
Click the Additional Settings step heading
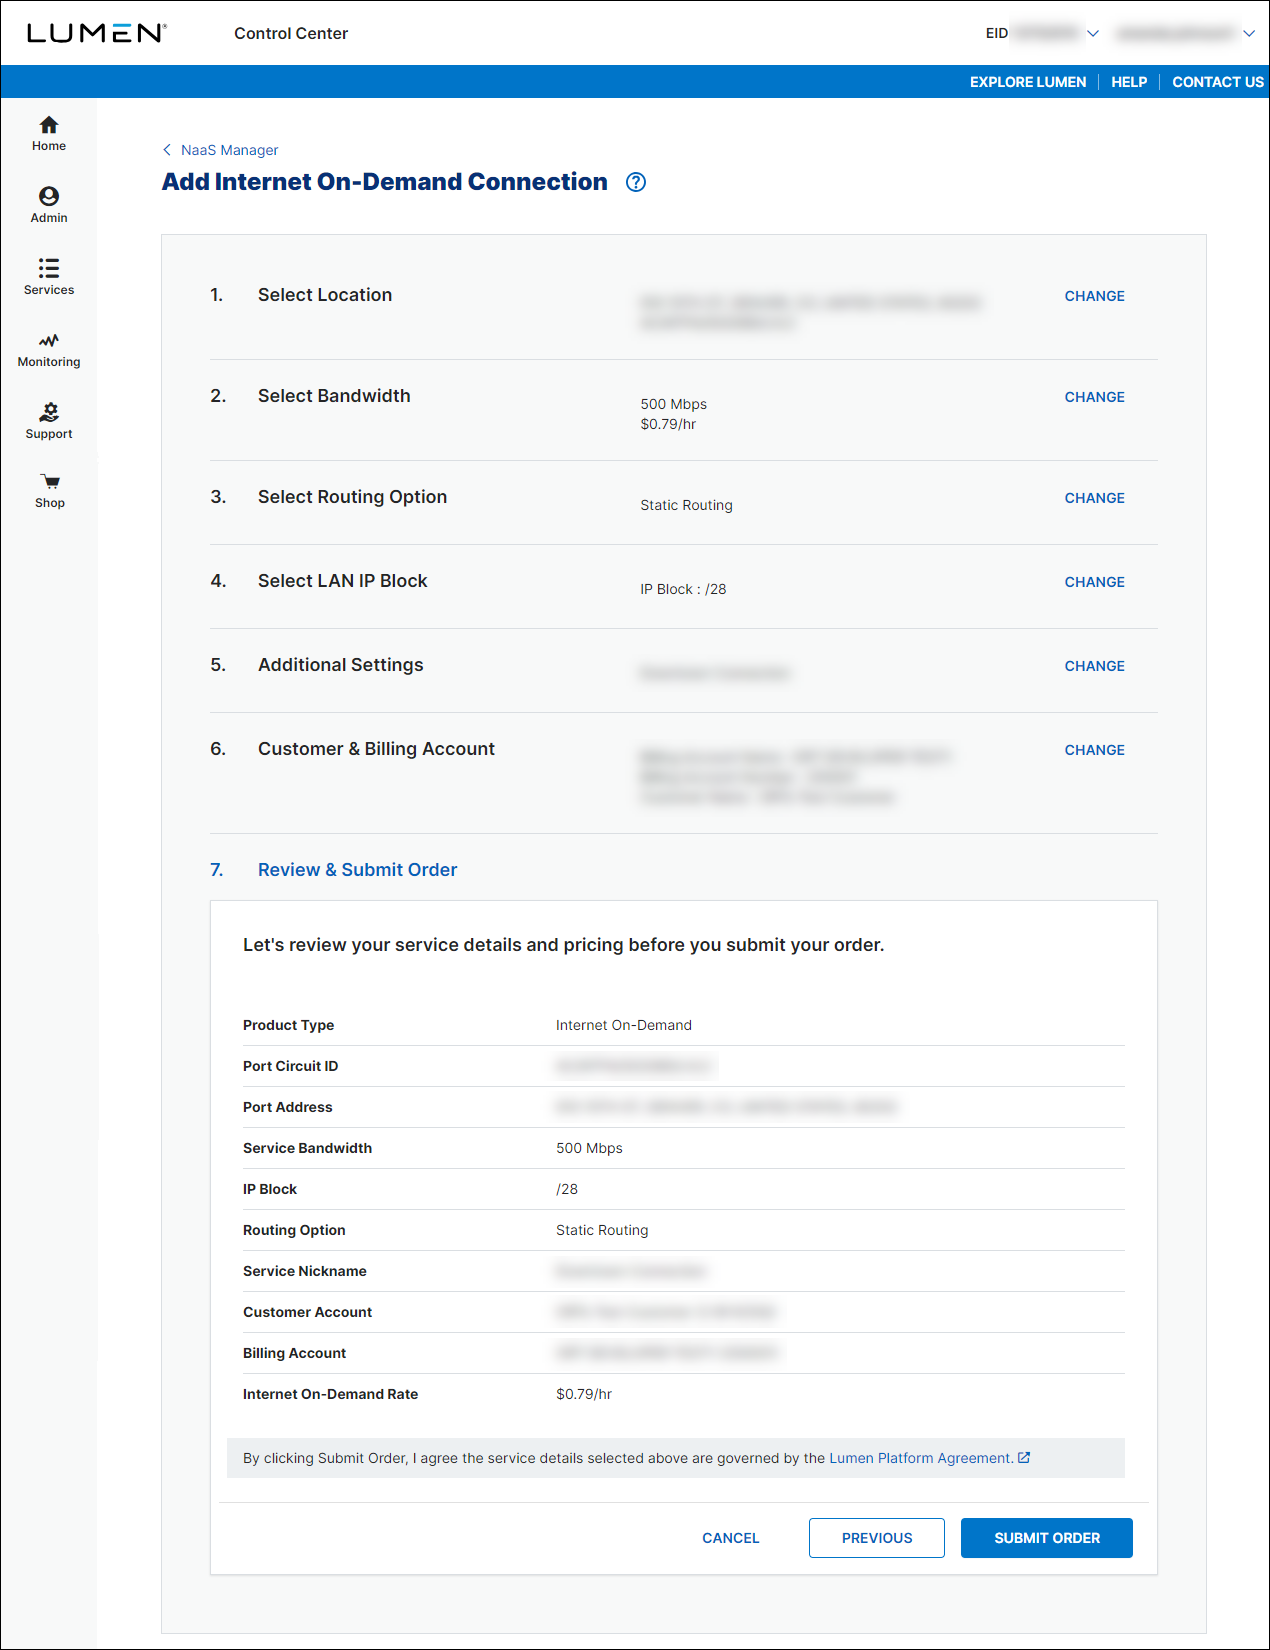coord(341,665)
